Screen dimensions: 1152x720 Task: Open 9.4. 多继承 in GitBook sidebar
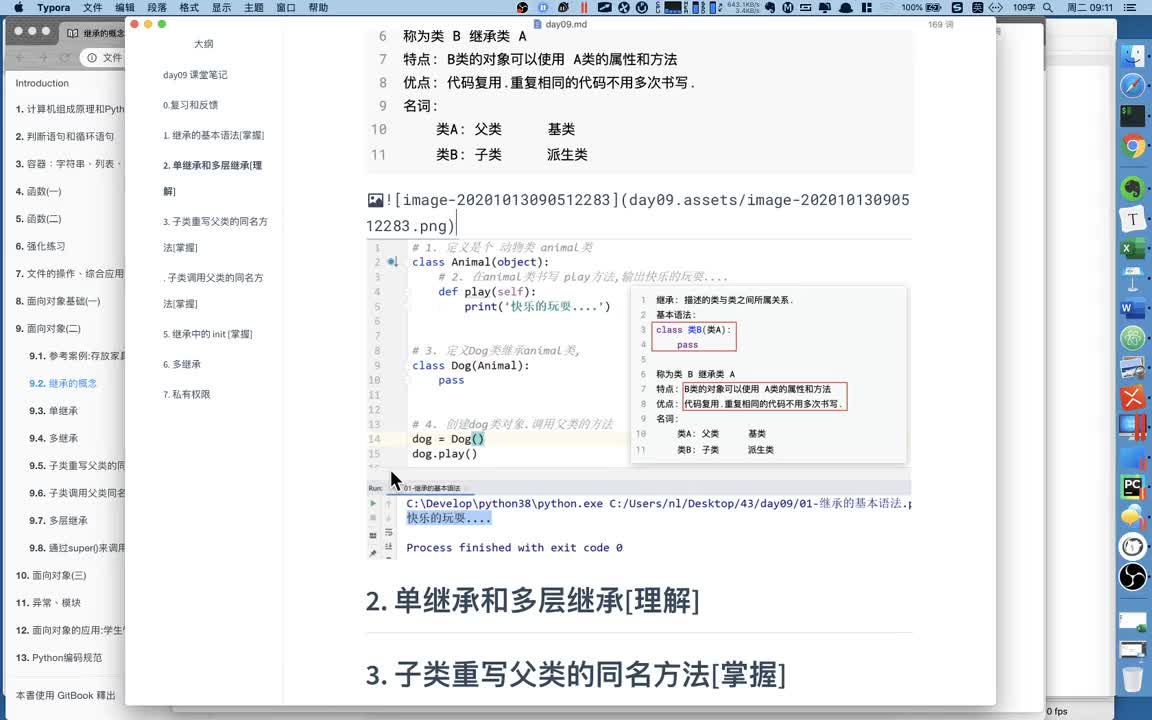tap(53, 439)
